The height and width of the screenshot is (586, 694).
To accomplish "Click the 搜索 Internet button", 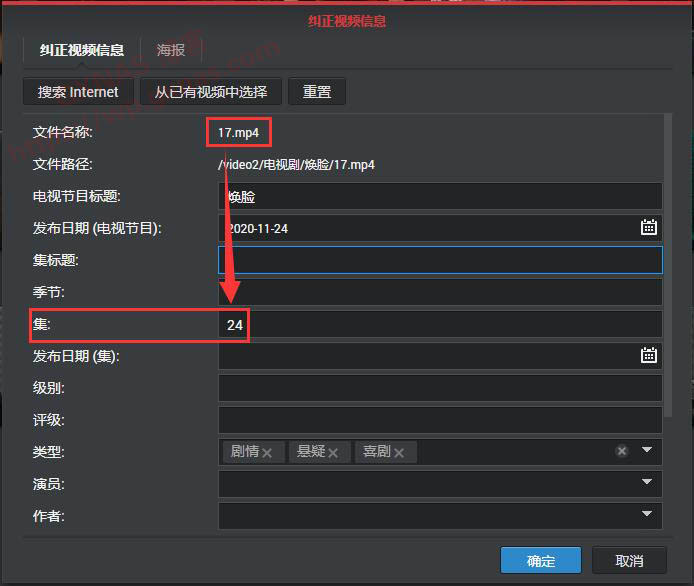I will [78, 92].
